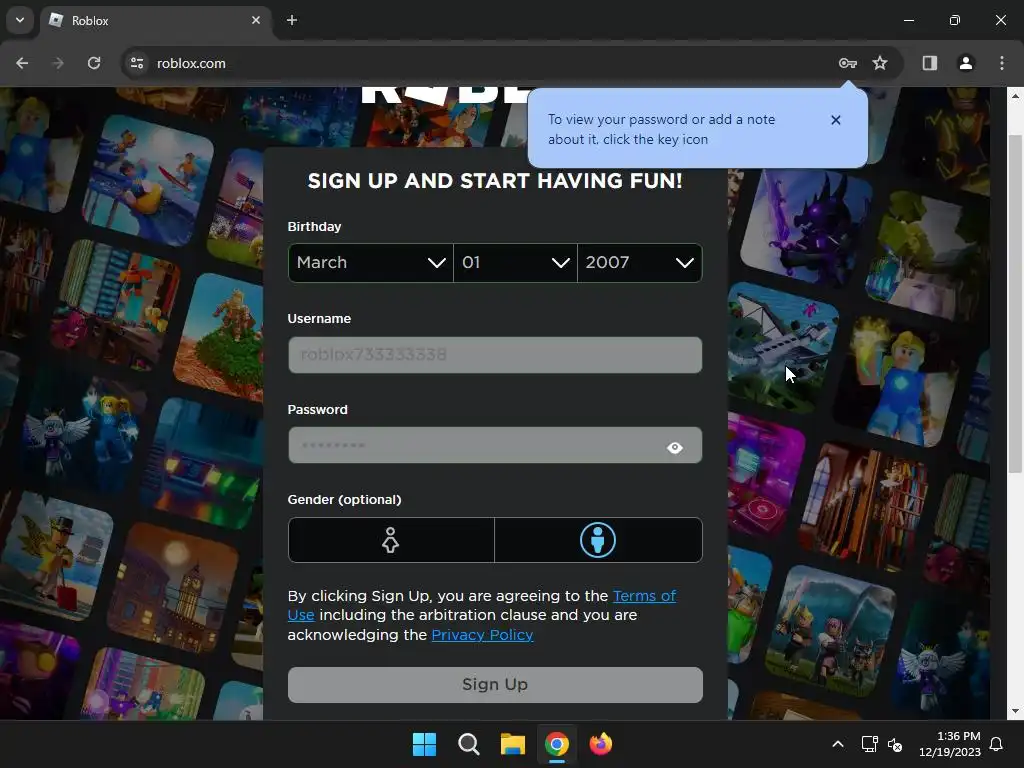Select the male gender option
The image size is (1024, 768).
(598, 540)
